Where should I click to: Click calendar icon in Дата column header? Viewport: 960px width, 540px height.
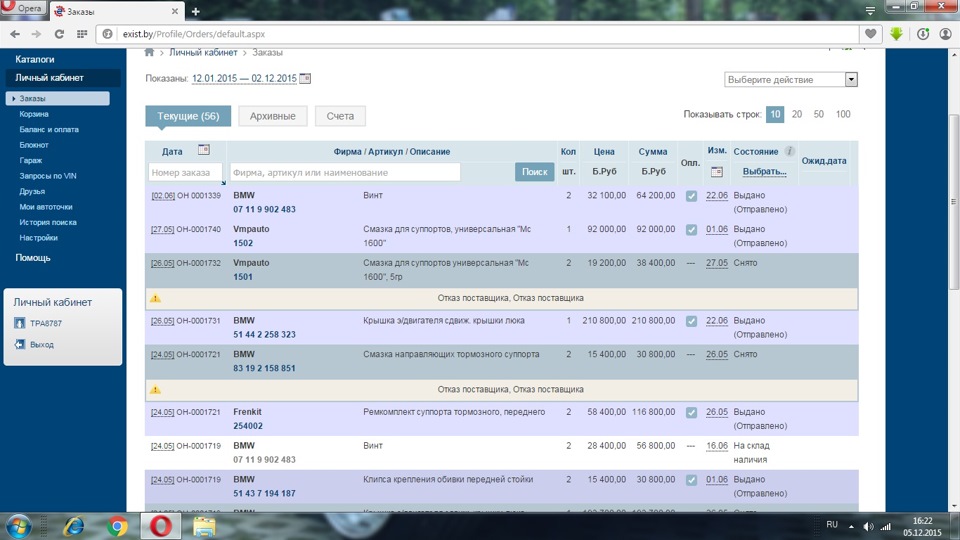(x=204, y=150)
